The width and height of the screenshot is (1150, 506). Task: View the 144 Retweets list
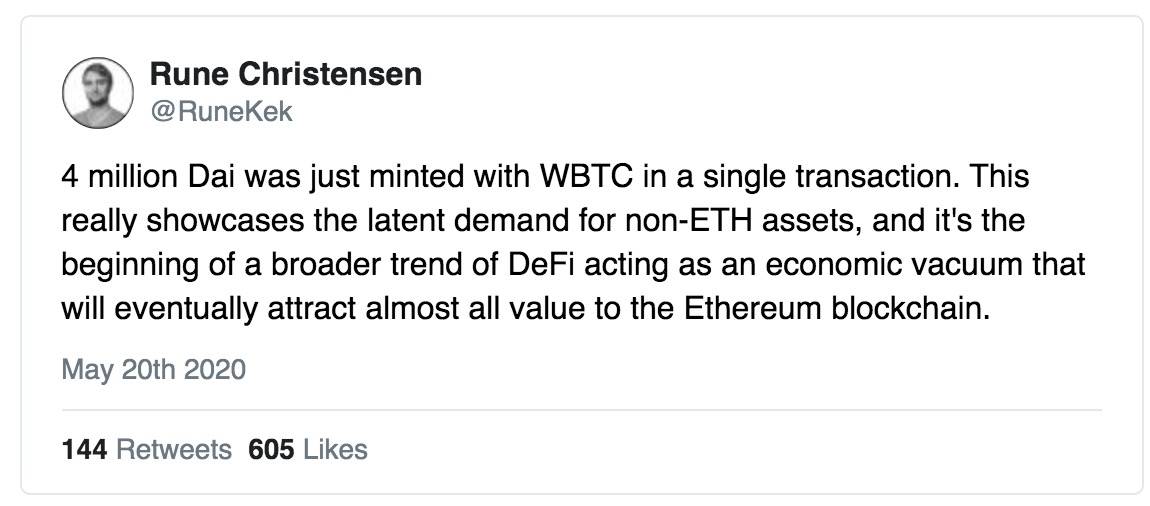[x=147, y=450]
